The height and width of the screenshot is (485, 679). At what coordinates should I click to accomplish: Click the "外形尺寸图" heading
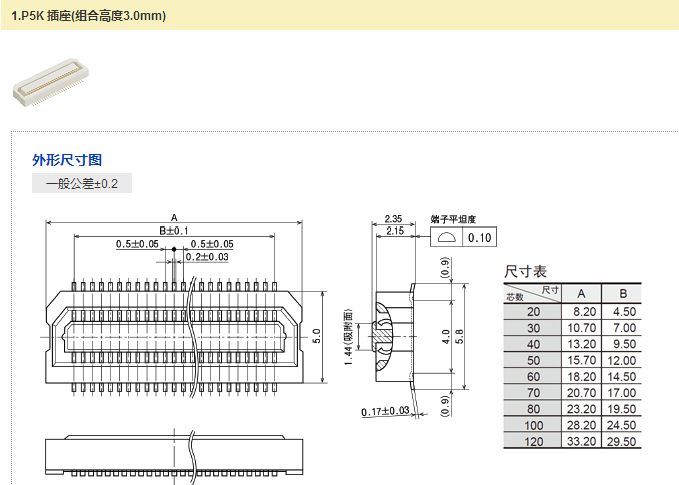(x=67, y=160)
